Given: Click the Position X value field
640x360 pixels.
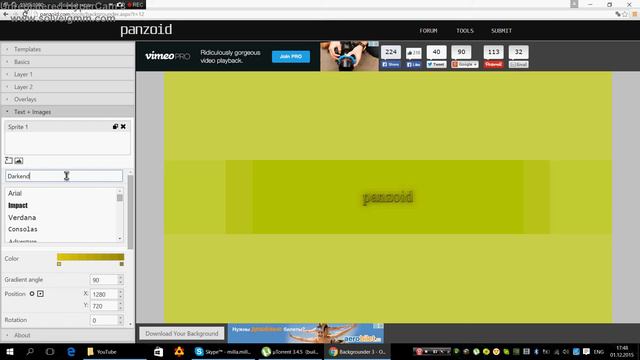Looking at the screenshot, I should click(104, 294).
